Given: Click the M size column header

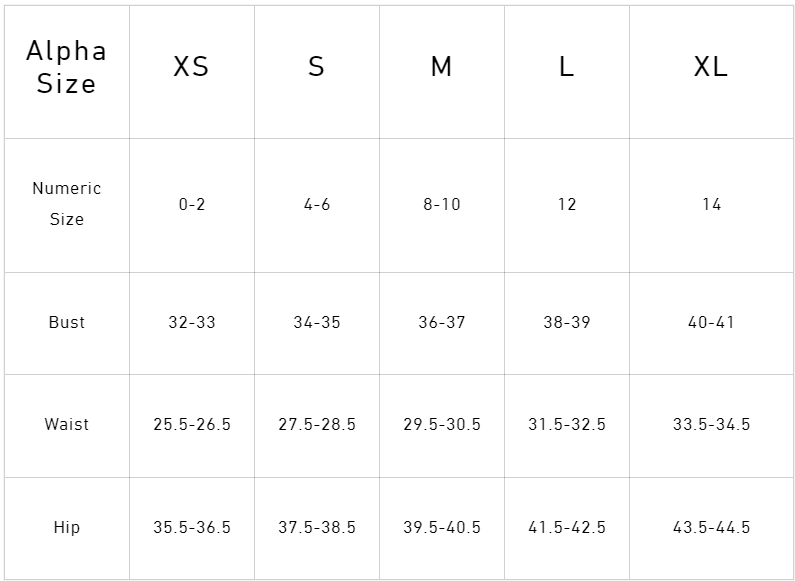Looking at the screenshot, I should pyautogui.click(x=441, y=68).
